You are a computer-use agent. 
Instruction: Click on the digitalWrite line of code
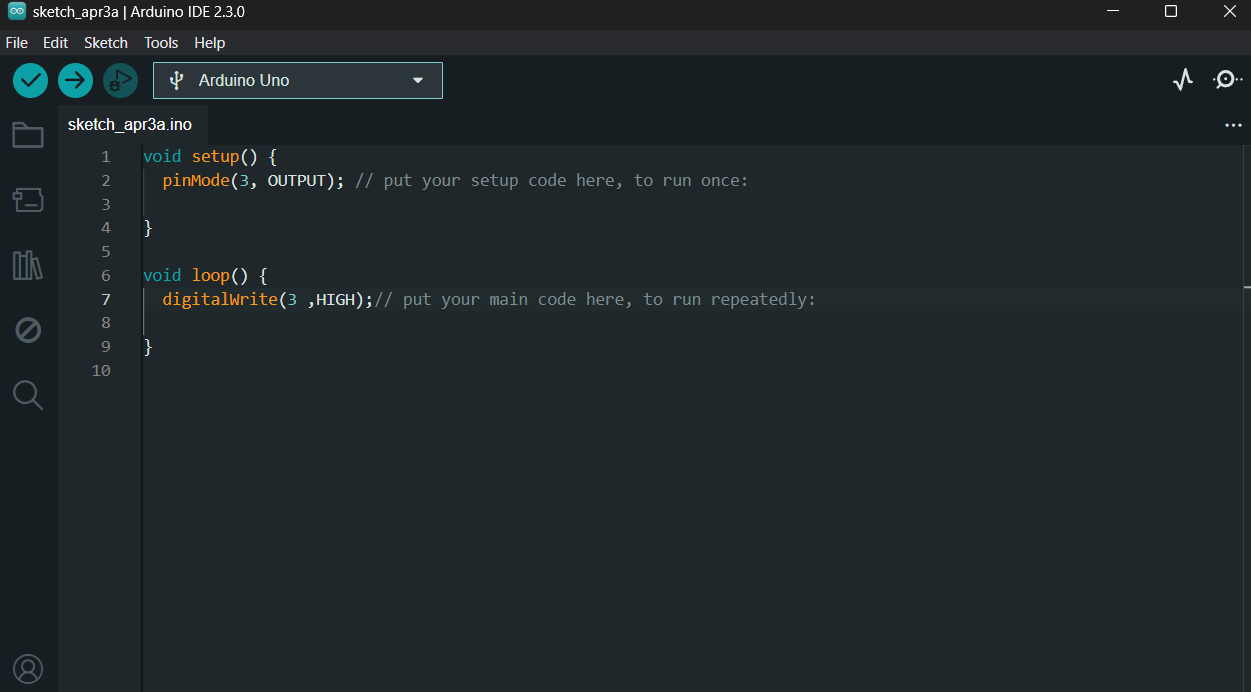click(267, 299)
